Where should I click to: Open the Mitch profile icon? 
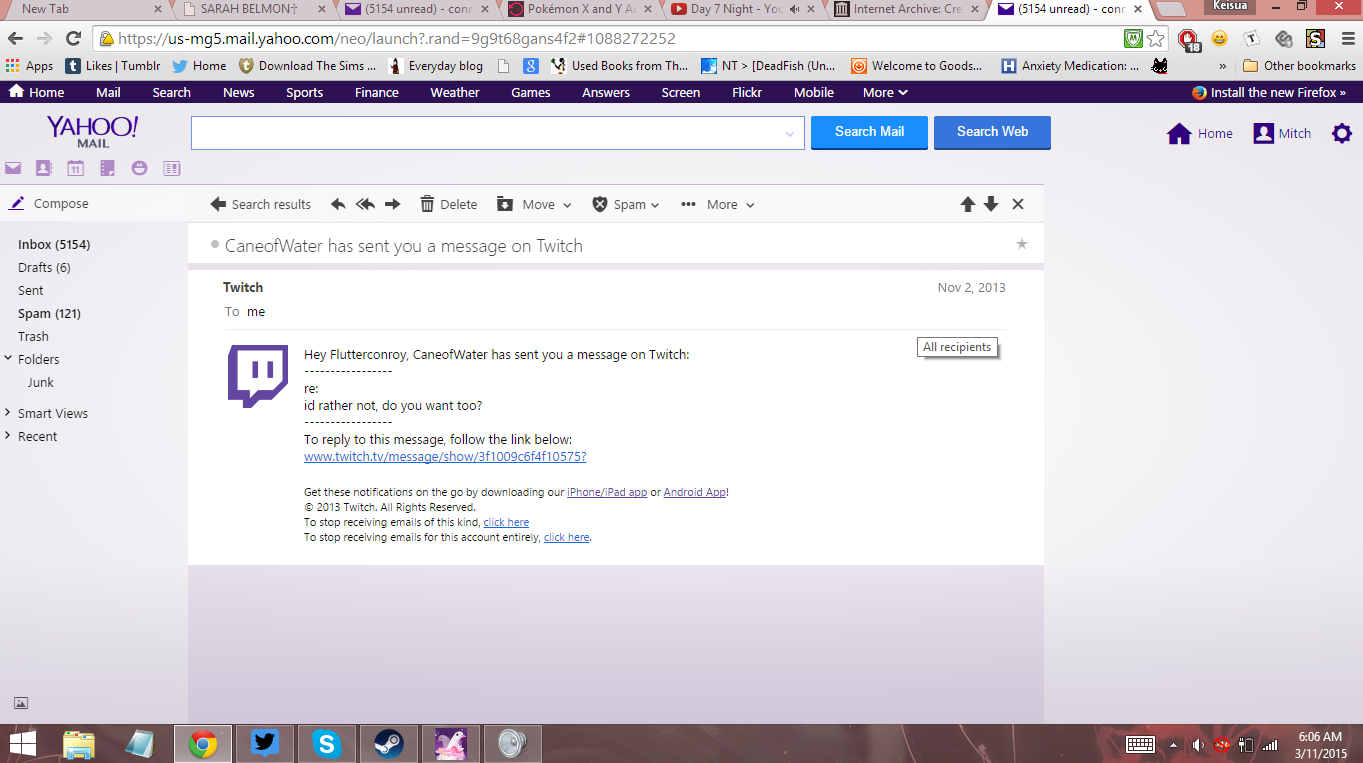point(1263,133)
